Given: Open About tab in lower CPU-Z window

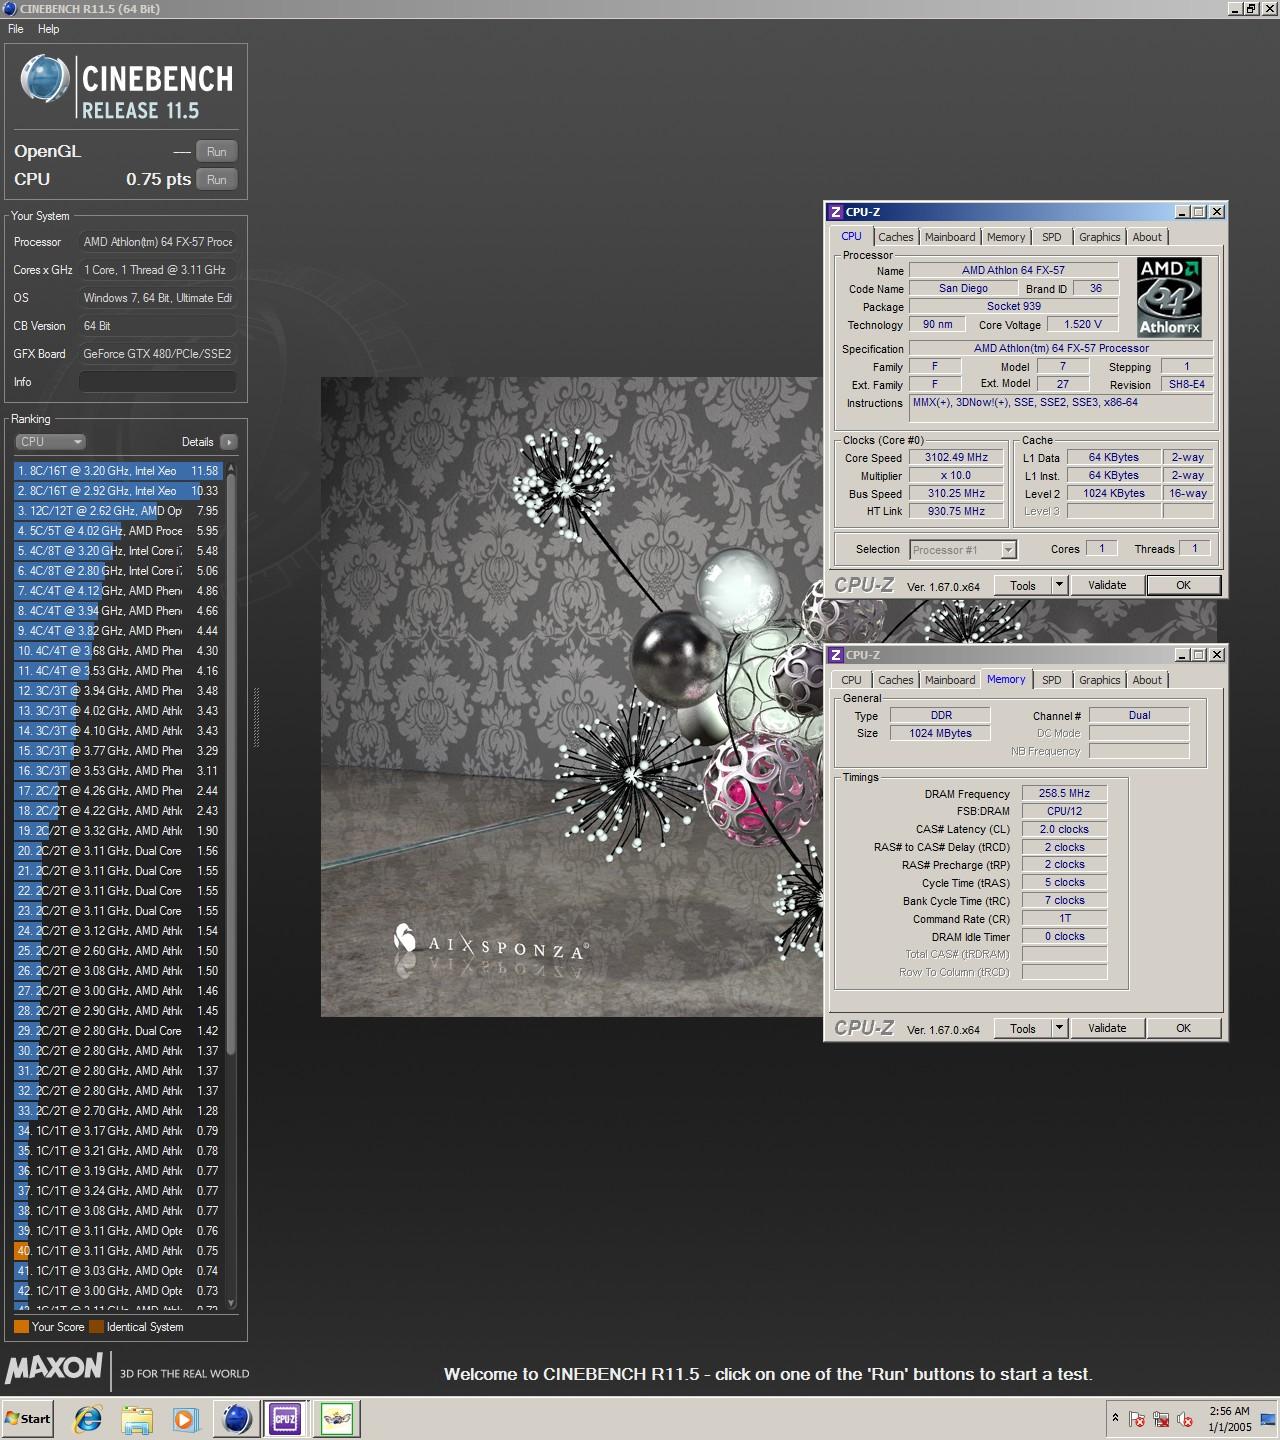Looking at the screenshot, I should [1147, 680].
